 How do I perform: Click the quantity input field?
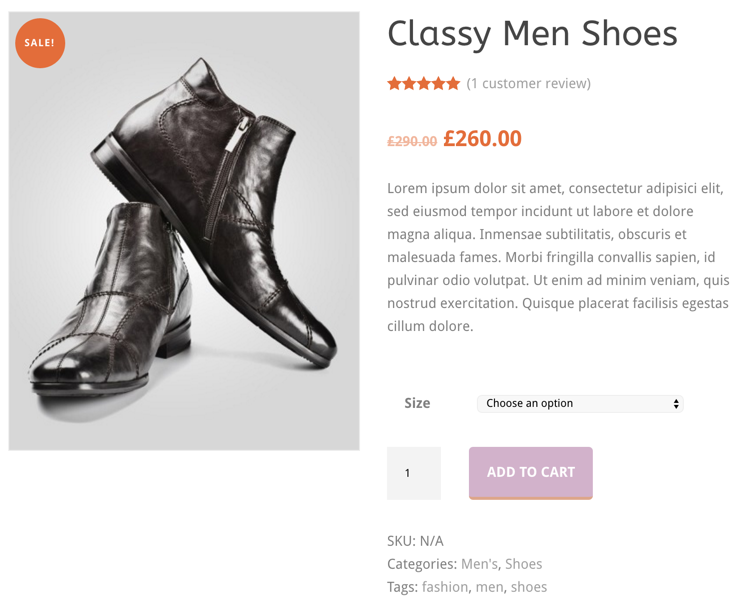pos(414,473)
